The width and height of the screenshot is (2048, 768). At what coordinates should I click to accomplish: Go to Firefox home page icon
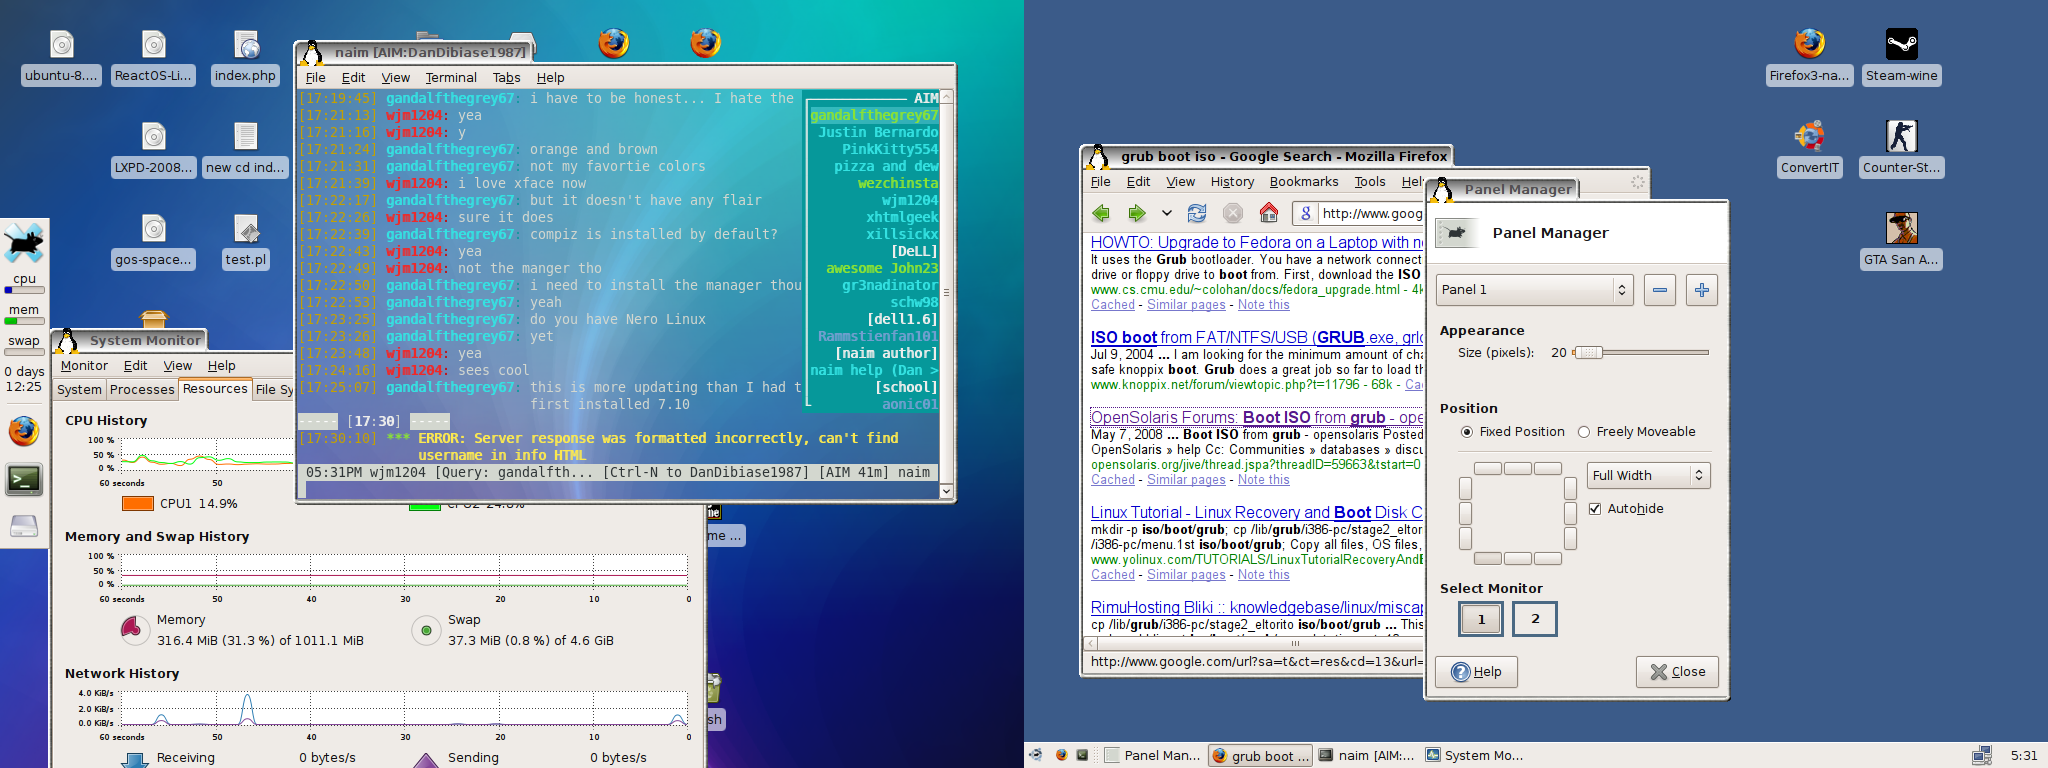(1268, 213)
